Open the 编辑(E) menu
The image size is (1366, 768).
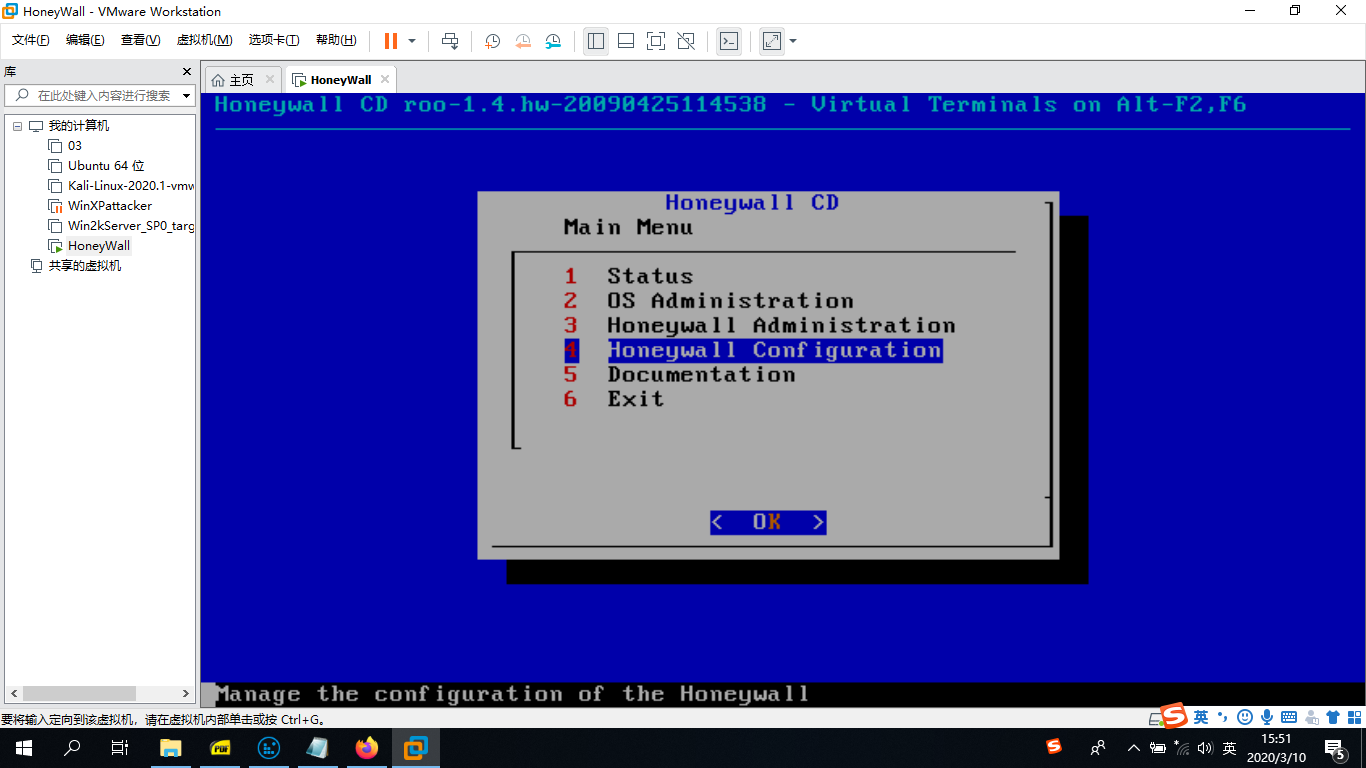[85, 40]
